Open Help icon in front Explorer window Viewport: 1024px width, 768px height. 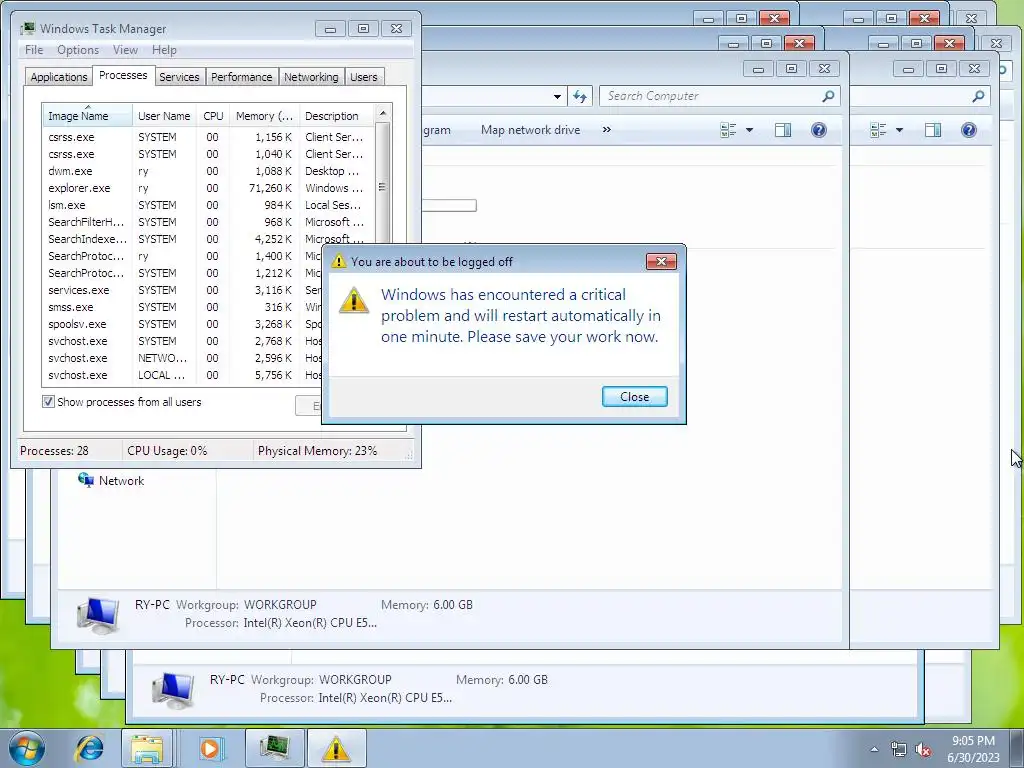(x=818, y=130)
